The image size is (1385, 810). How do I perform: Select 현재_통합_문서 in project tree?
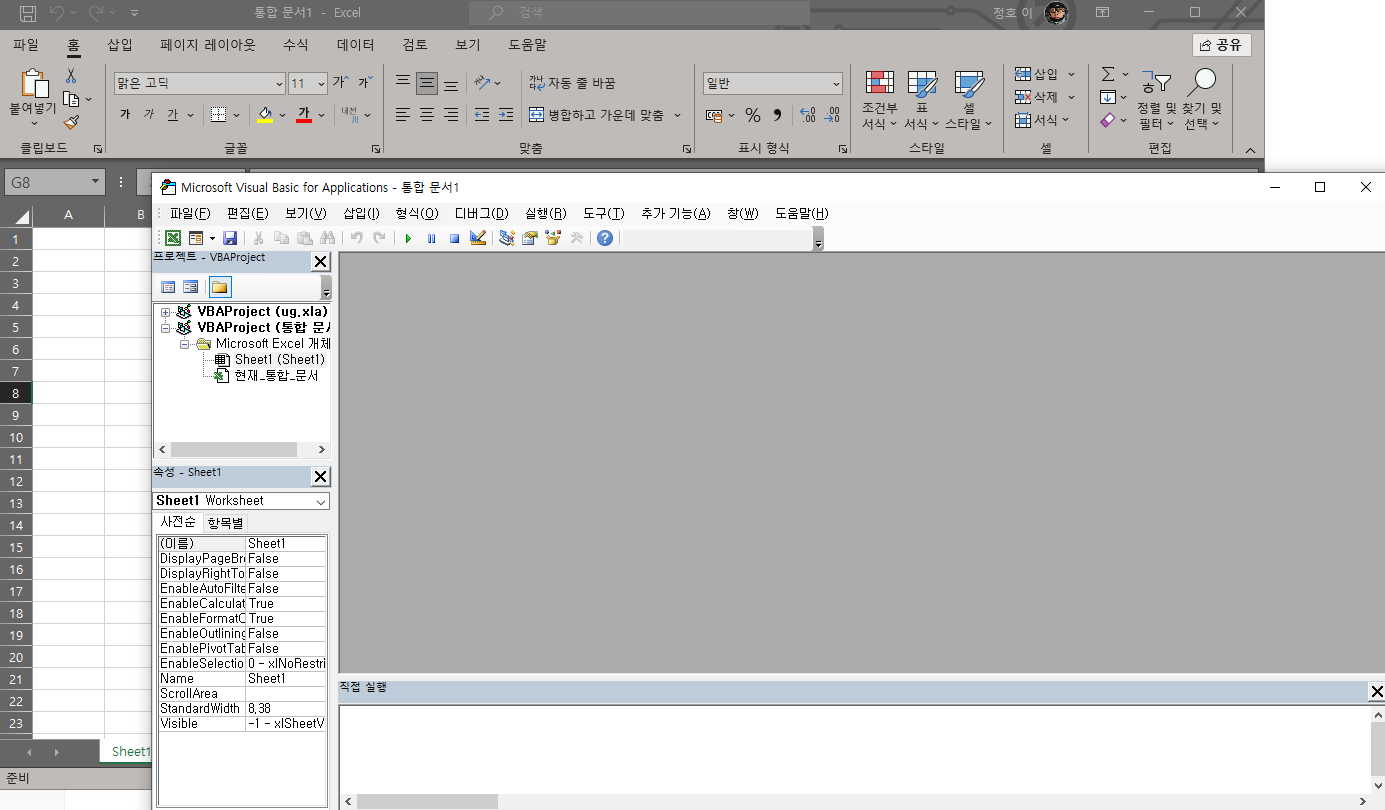(276, 376)
